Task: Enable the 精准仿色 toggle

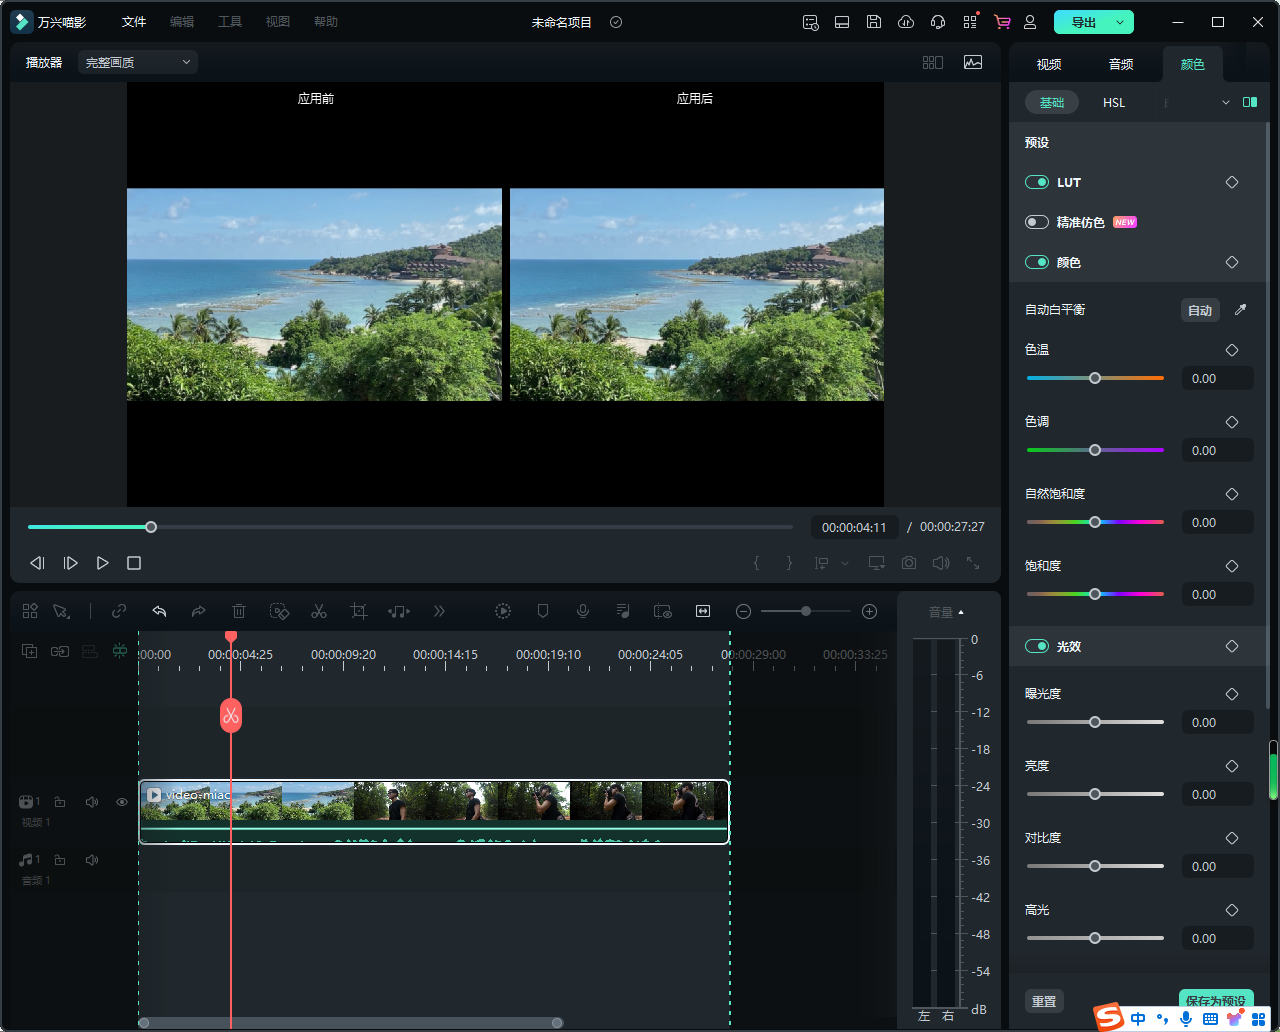Action: click(1037, 222)
